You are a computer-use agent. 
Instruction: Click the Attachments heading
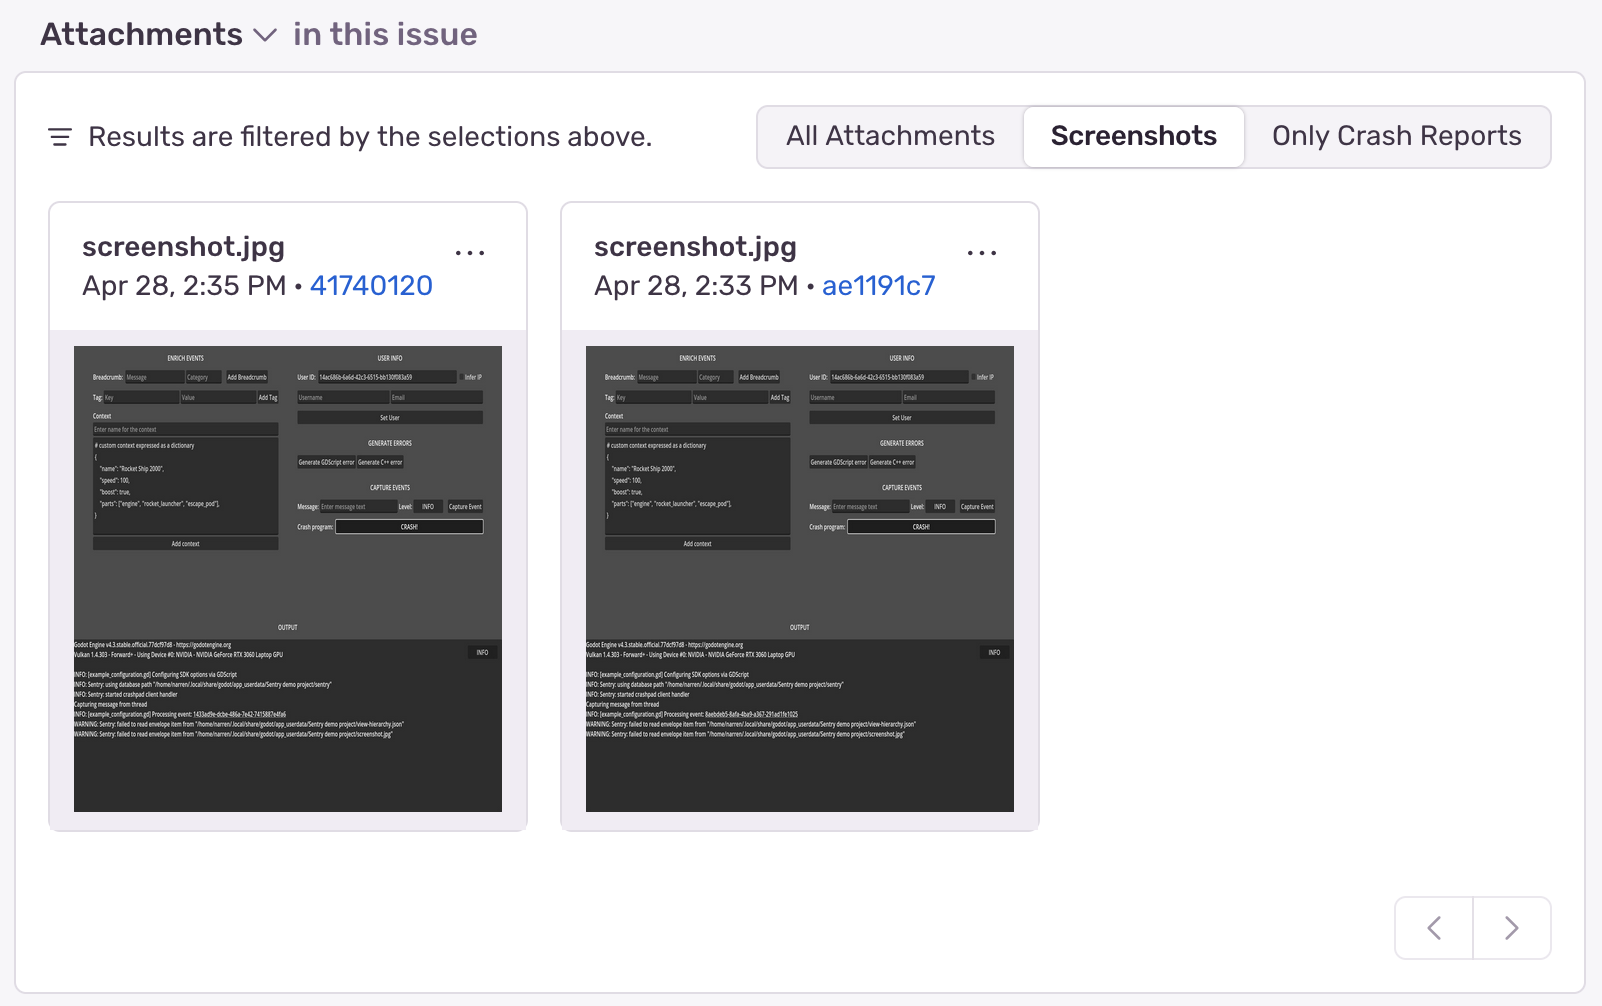[x=140, y=33]
